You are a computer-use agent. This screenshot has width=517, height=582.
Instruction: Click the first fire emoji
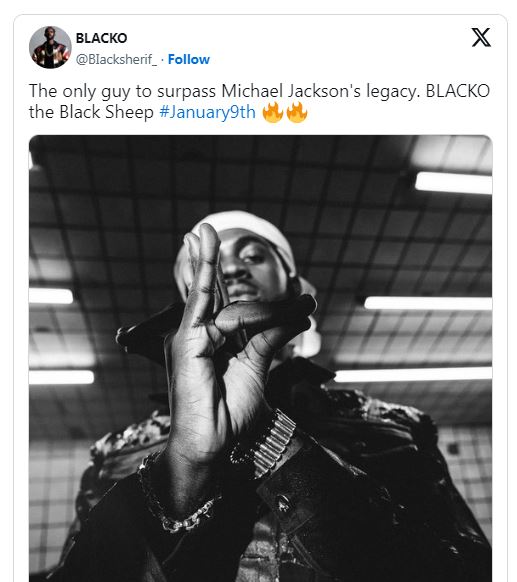pyautogui.click(x=273, y=112)
